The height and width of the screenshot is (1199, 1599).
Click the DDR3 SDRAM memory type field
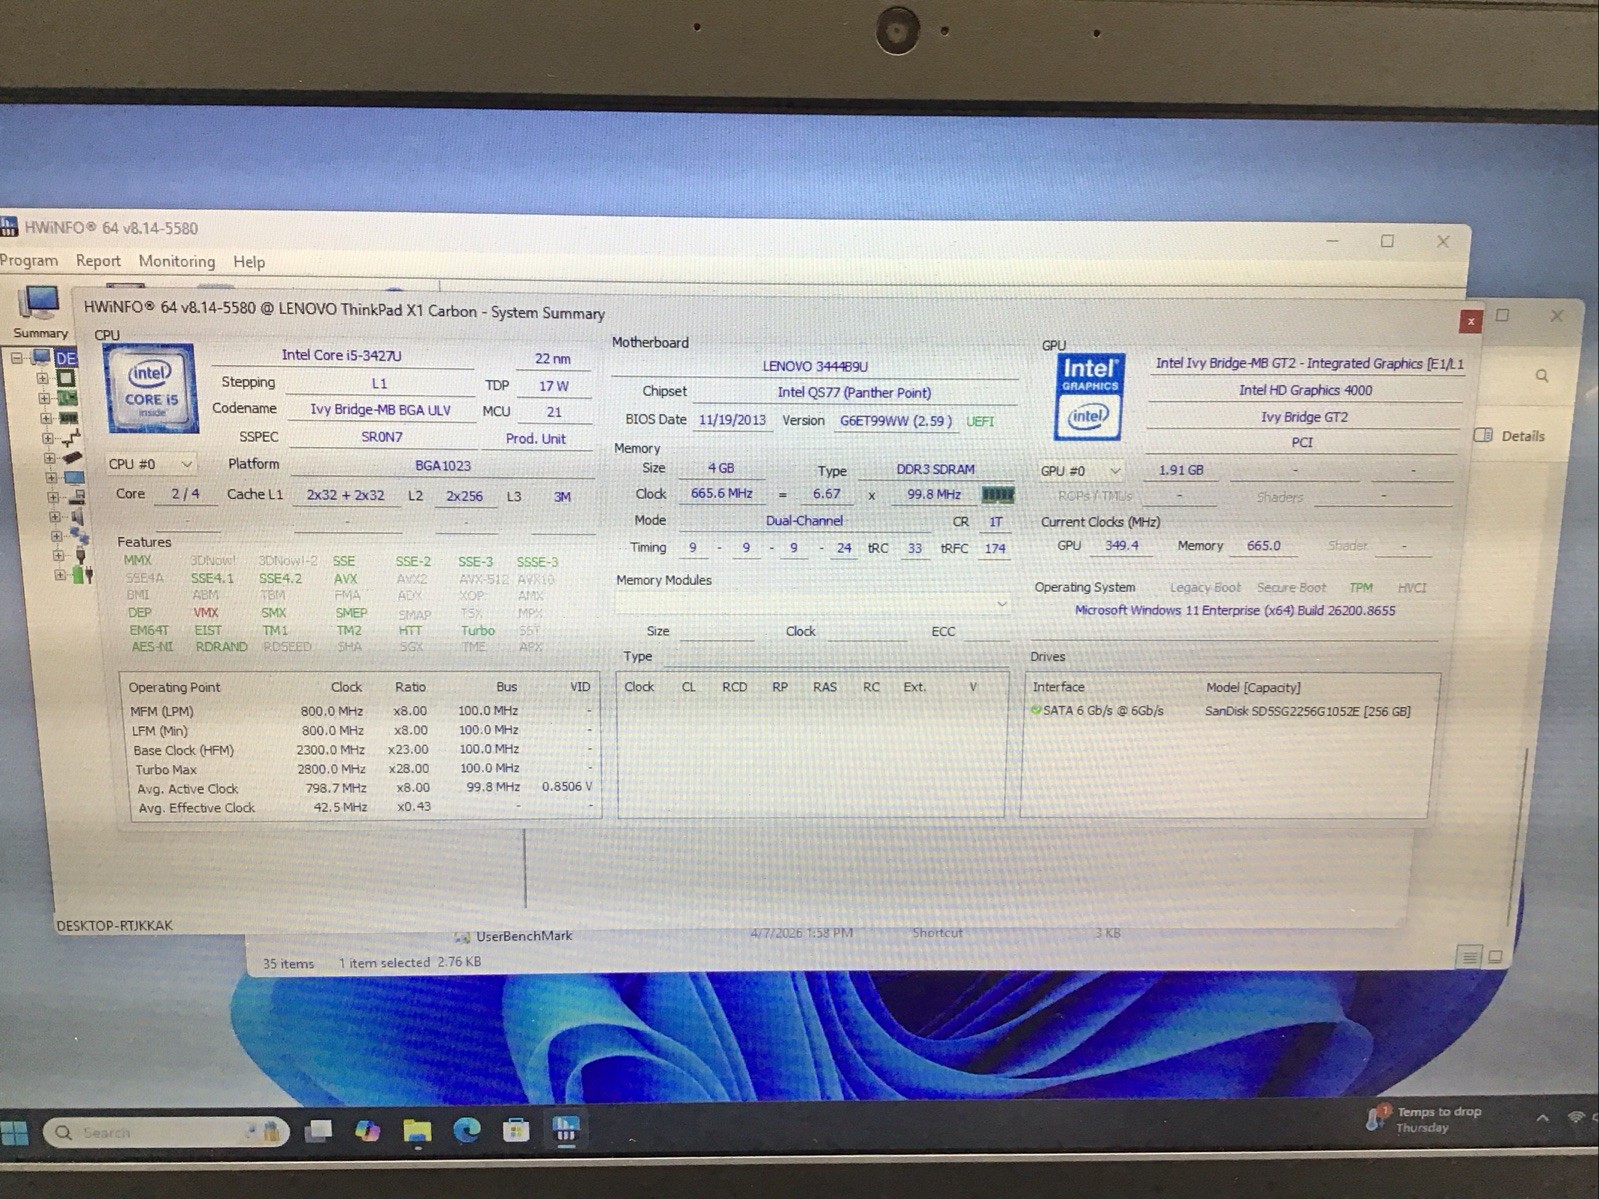click(x=935, y=469)
